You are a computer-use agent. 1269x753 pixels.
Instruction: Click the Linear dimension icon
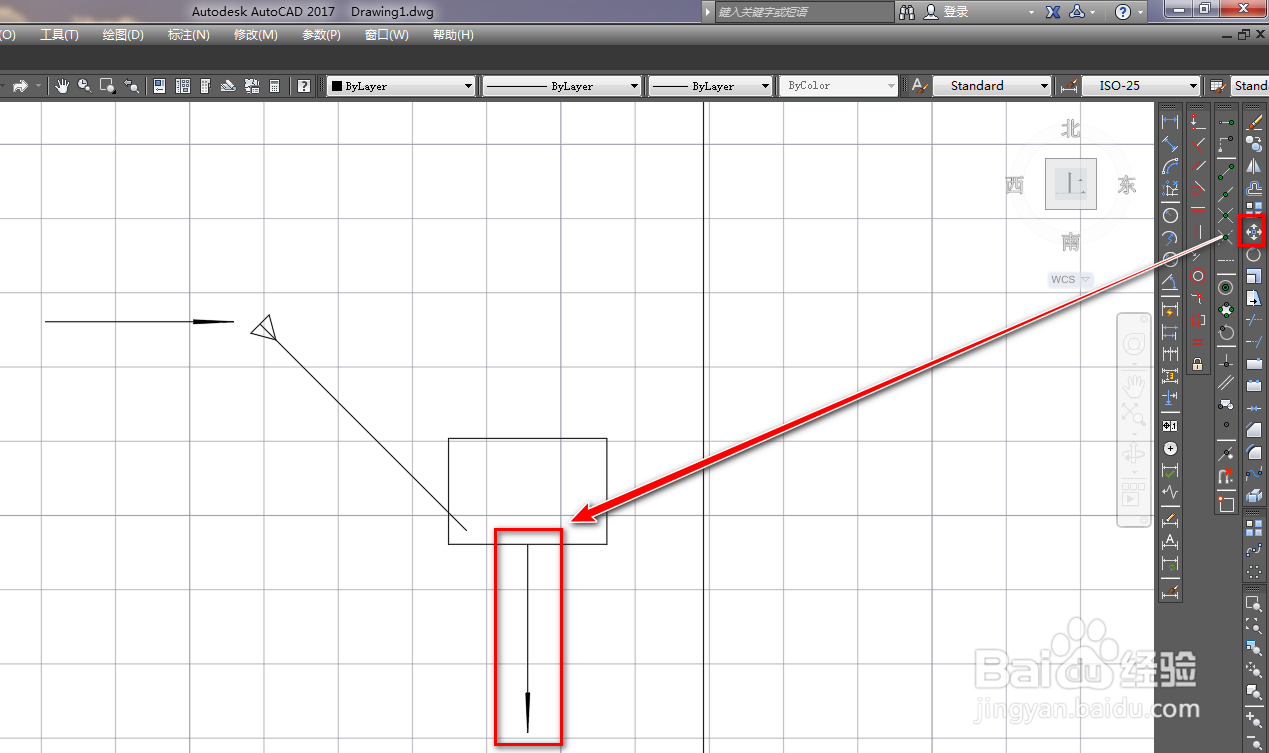click(x=1170, y=120)
